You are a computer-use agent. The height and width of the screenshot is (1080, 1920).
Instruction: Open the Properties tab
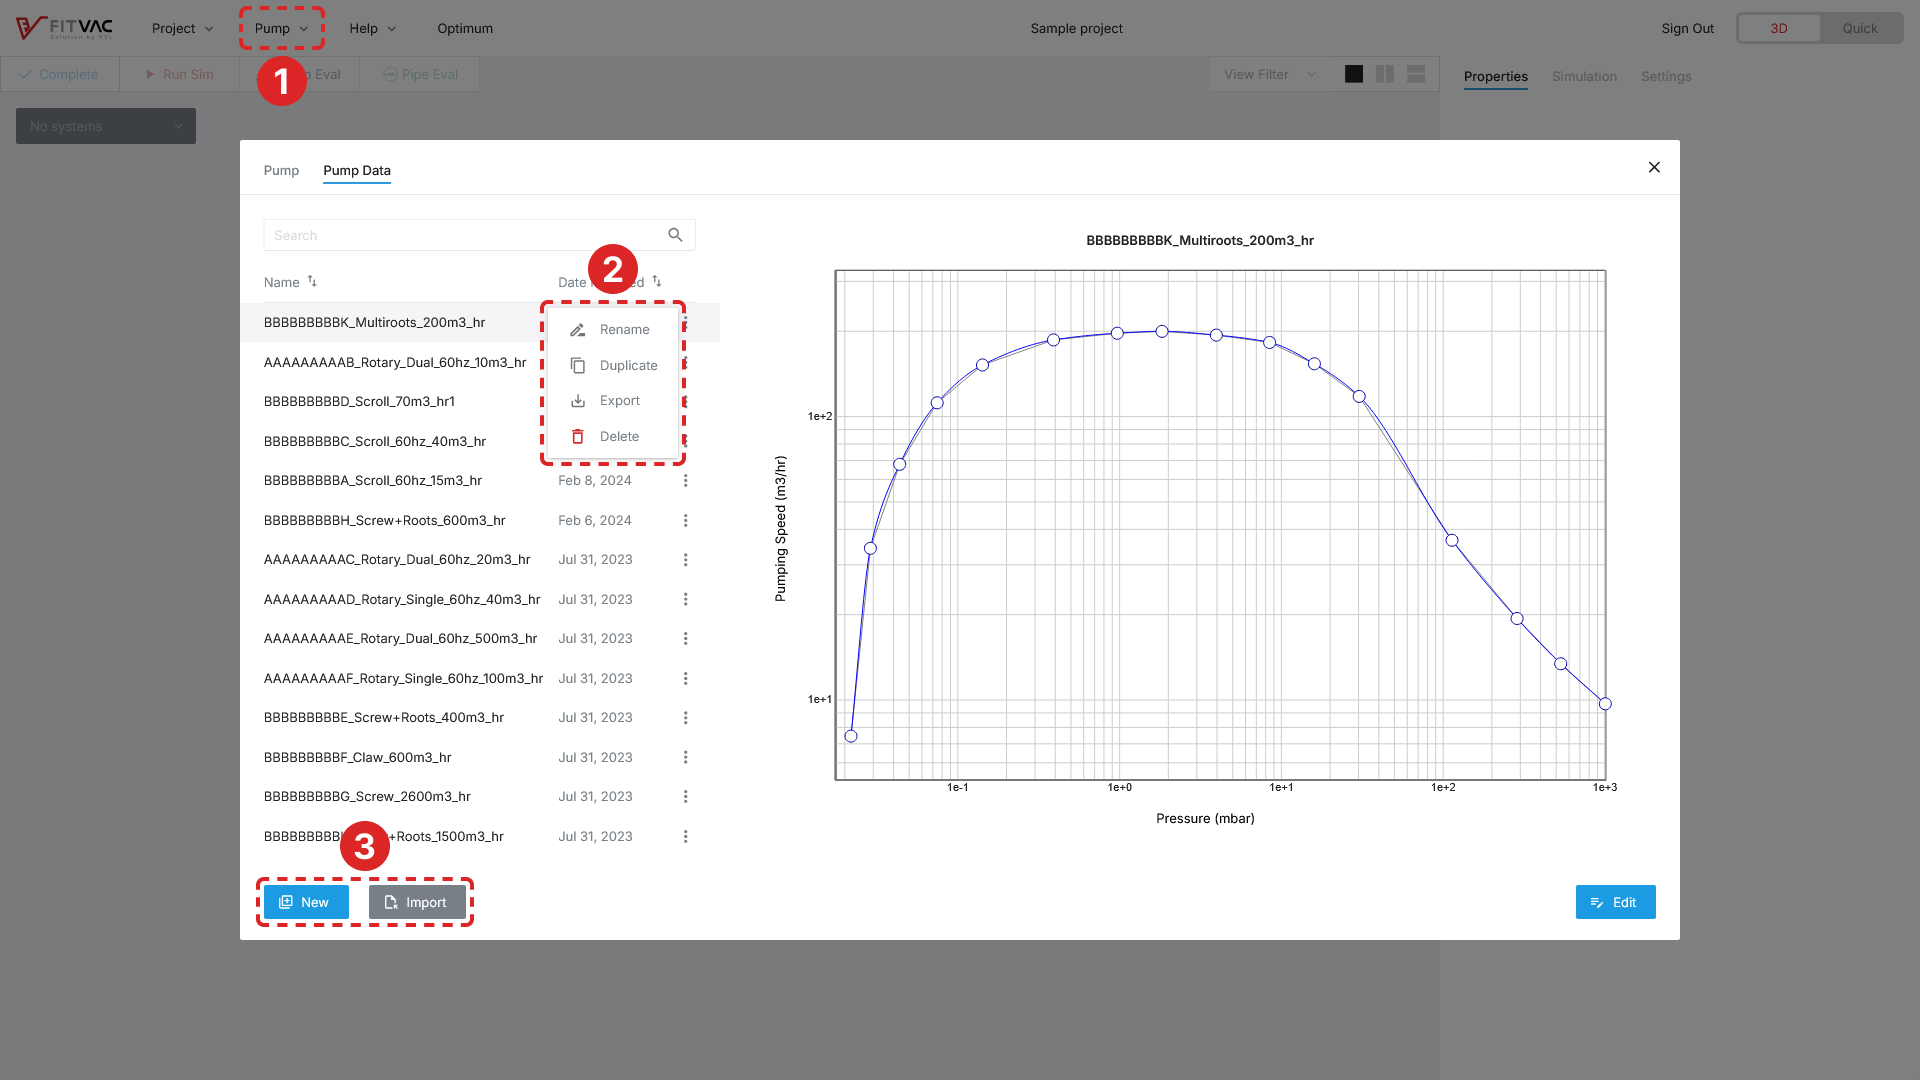click(1496, 77)
